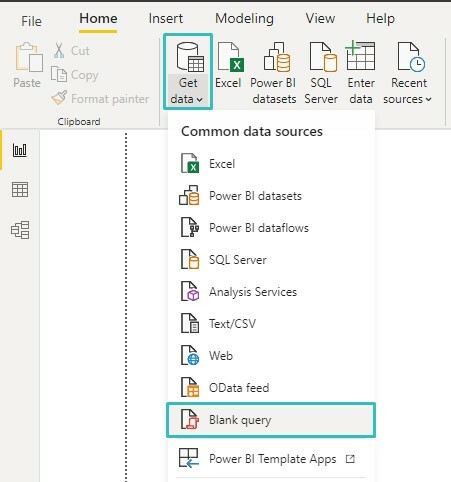Click Power BI datasets ribbon icon
451x482 pixels.
coord(277,57)
